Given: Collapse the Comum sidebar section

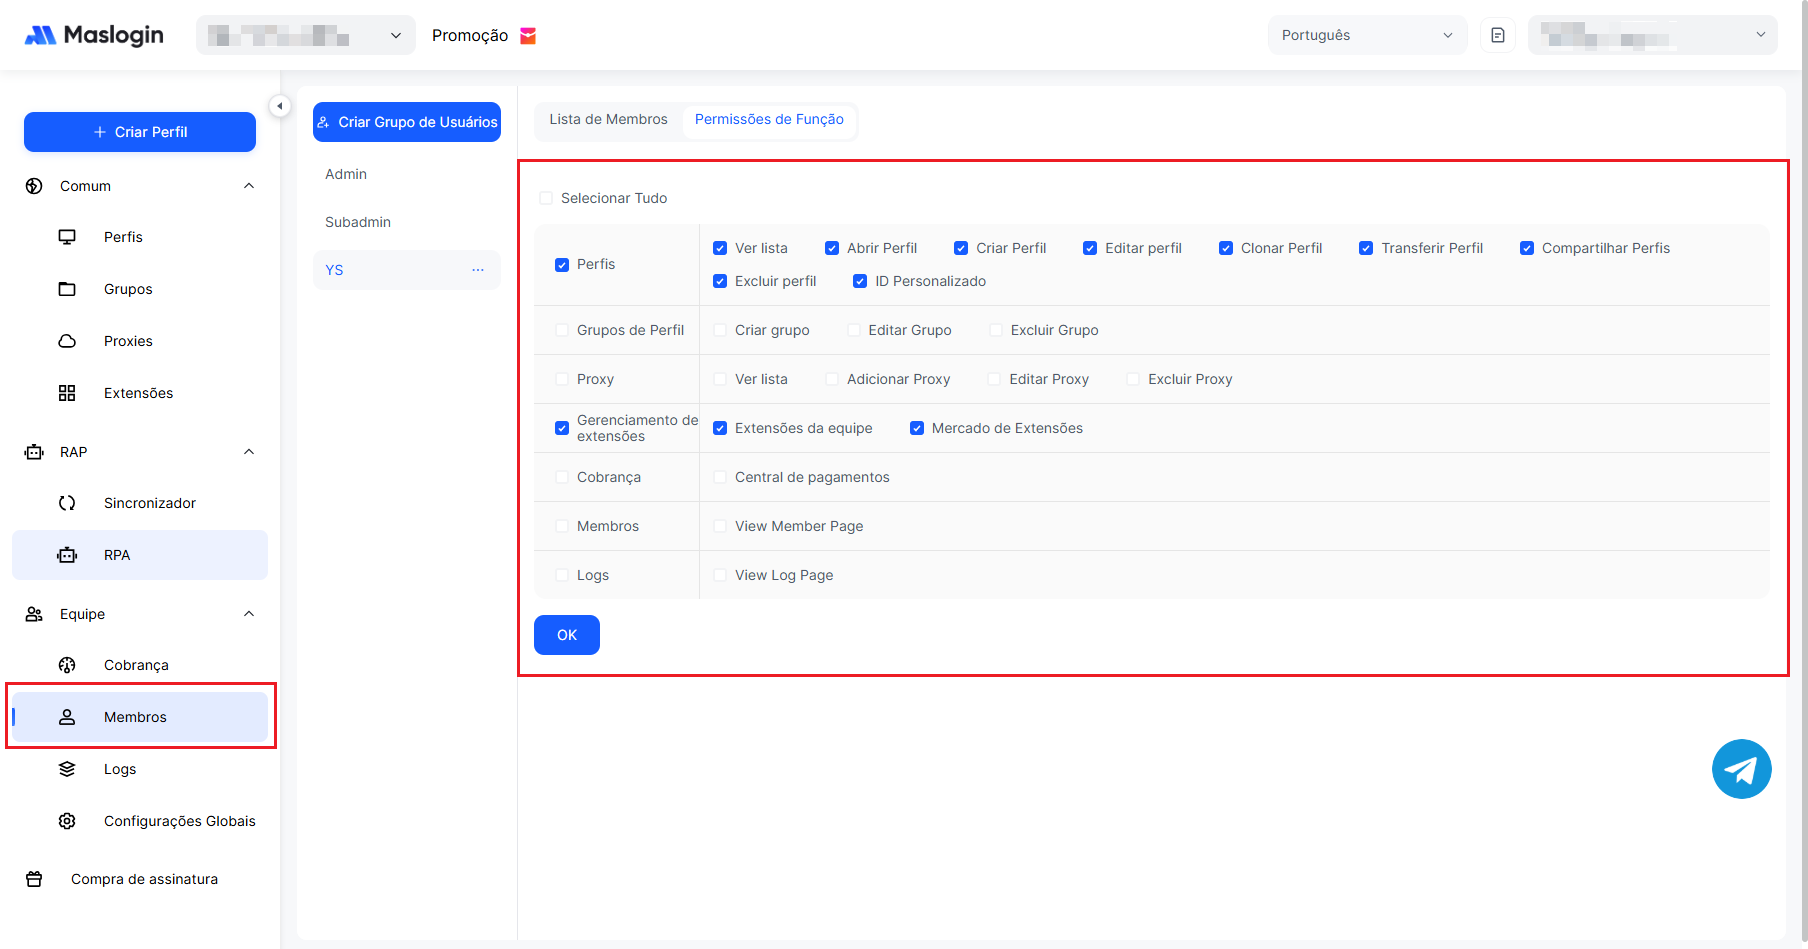Looking at the screenshot, I should tap(249, 186).
